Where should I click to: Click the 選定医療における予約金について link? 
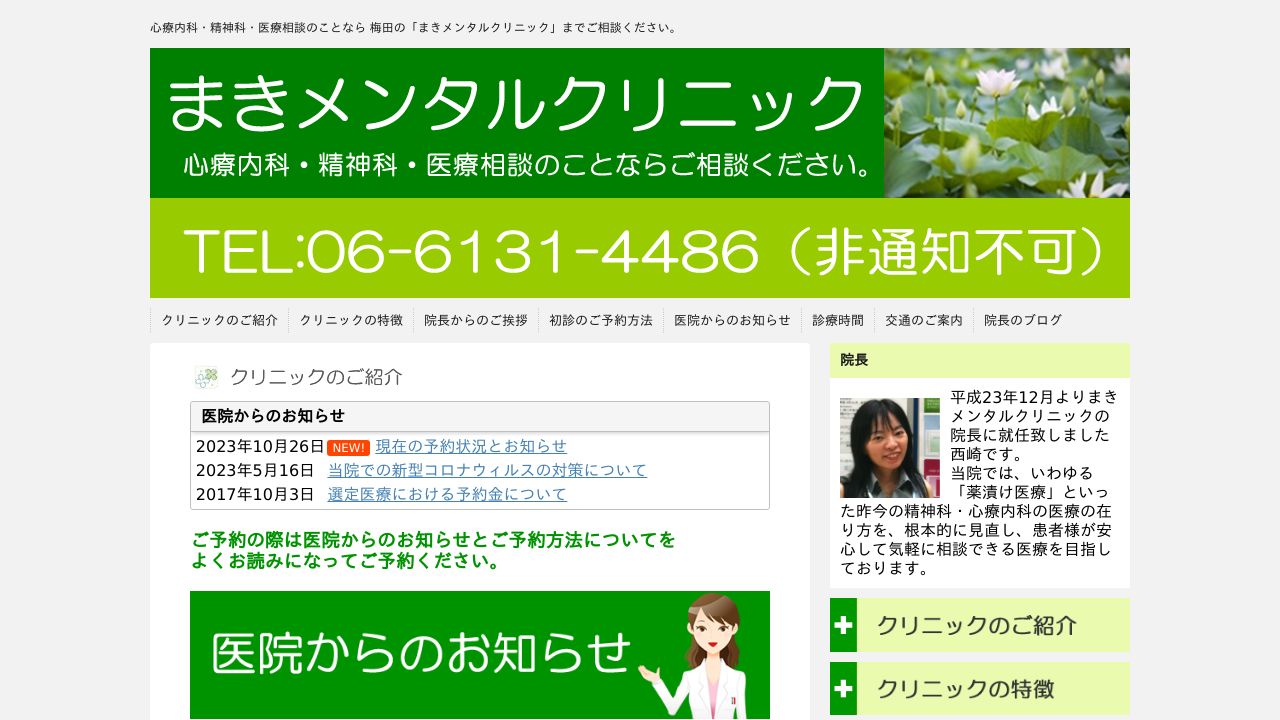pos(447,494)
